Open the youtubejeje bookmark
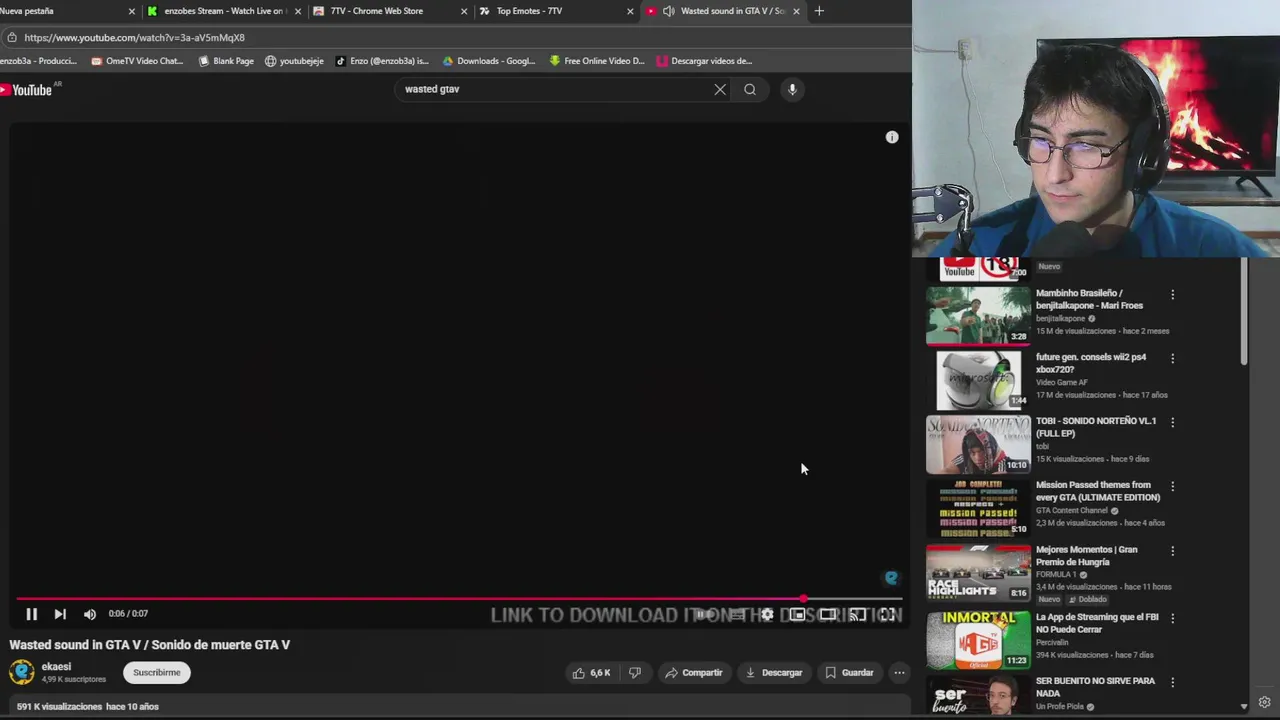Viewport: 1280px width, 720px height. click(x=294, y=61)
